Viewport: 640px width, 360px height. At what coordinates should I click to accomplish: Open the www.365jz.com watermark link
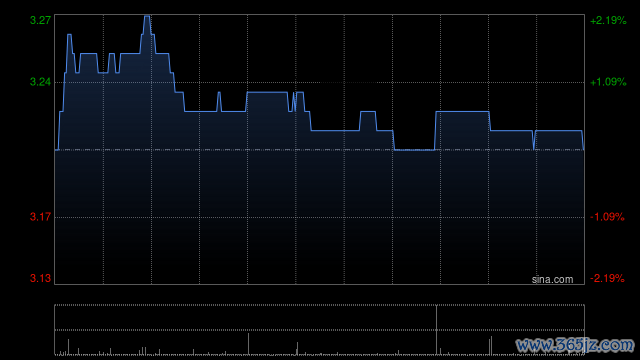tap(575, 345)
